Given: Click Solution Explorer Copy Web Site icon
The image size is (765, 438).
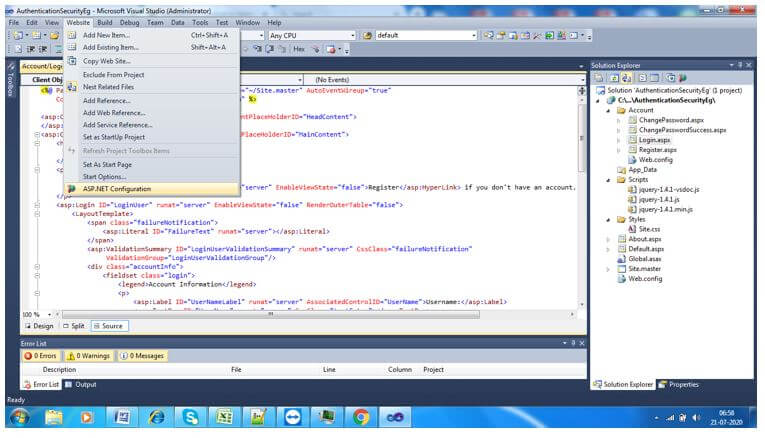Looking at the screenshot, I should [x=671, y=78].
